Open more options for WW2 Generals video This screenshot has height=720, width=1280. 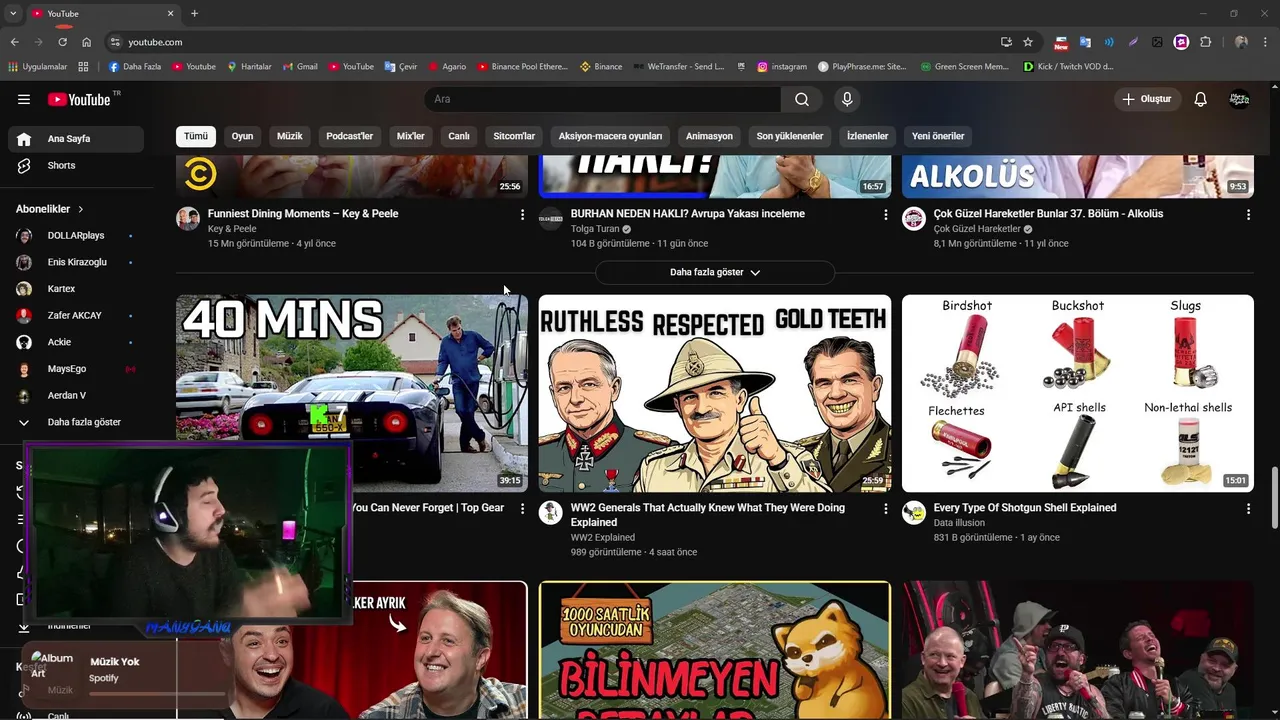[x=885, y=508]
